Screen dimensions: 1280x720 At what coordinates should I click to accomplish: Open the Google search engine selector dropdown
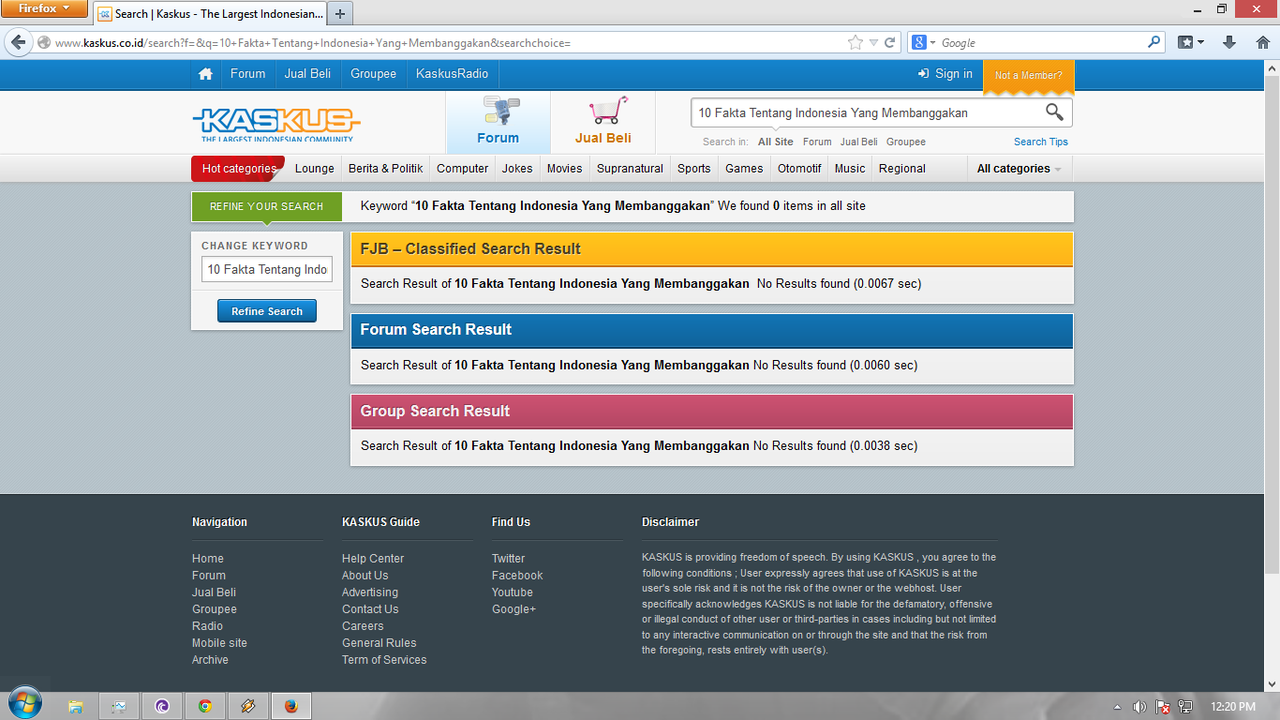(x=924, y=42)
